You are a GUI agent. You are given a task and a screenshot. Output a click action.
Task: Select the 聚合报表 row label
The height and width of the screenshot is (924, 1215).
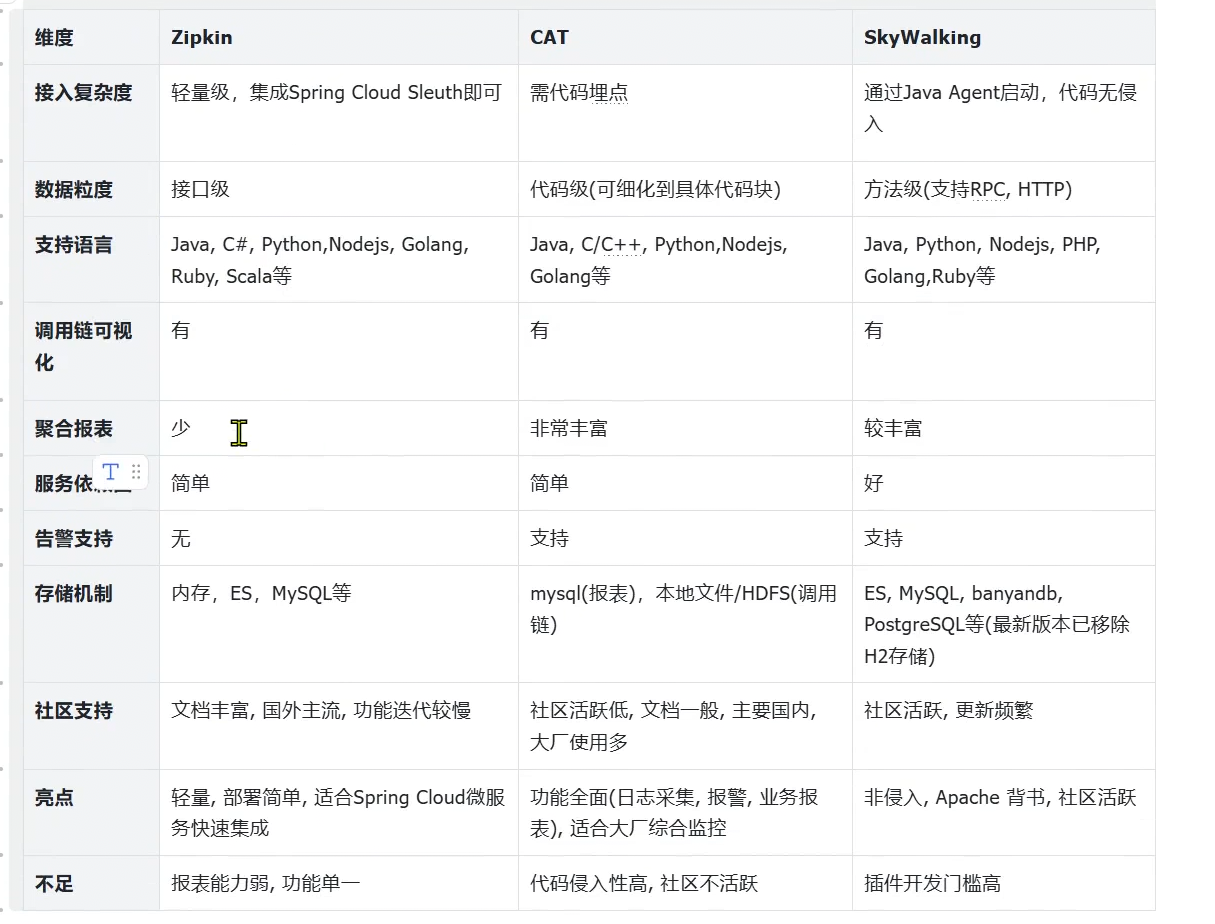(x=74, y=429)
